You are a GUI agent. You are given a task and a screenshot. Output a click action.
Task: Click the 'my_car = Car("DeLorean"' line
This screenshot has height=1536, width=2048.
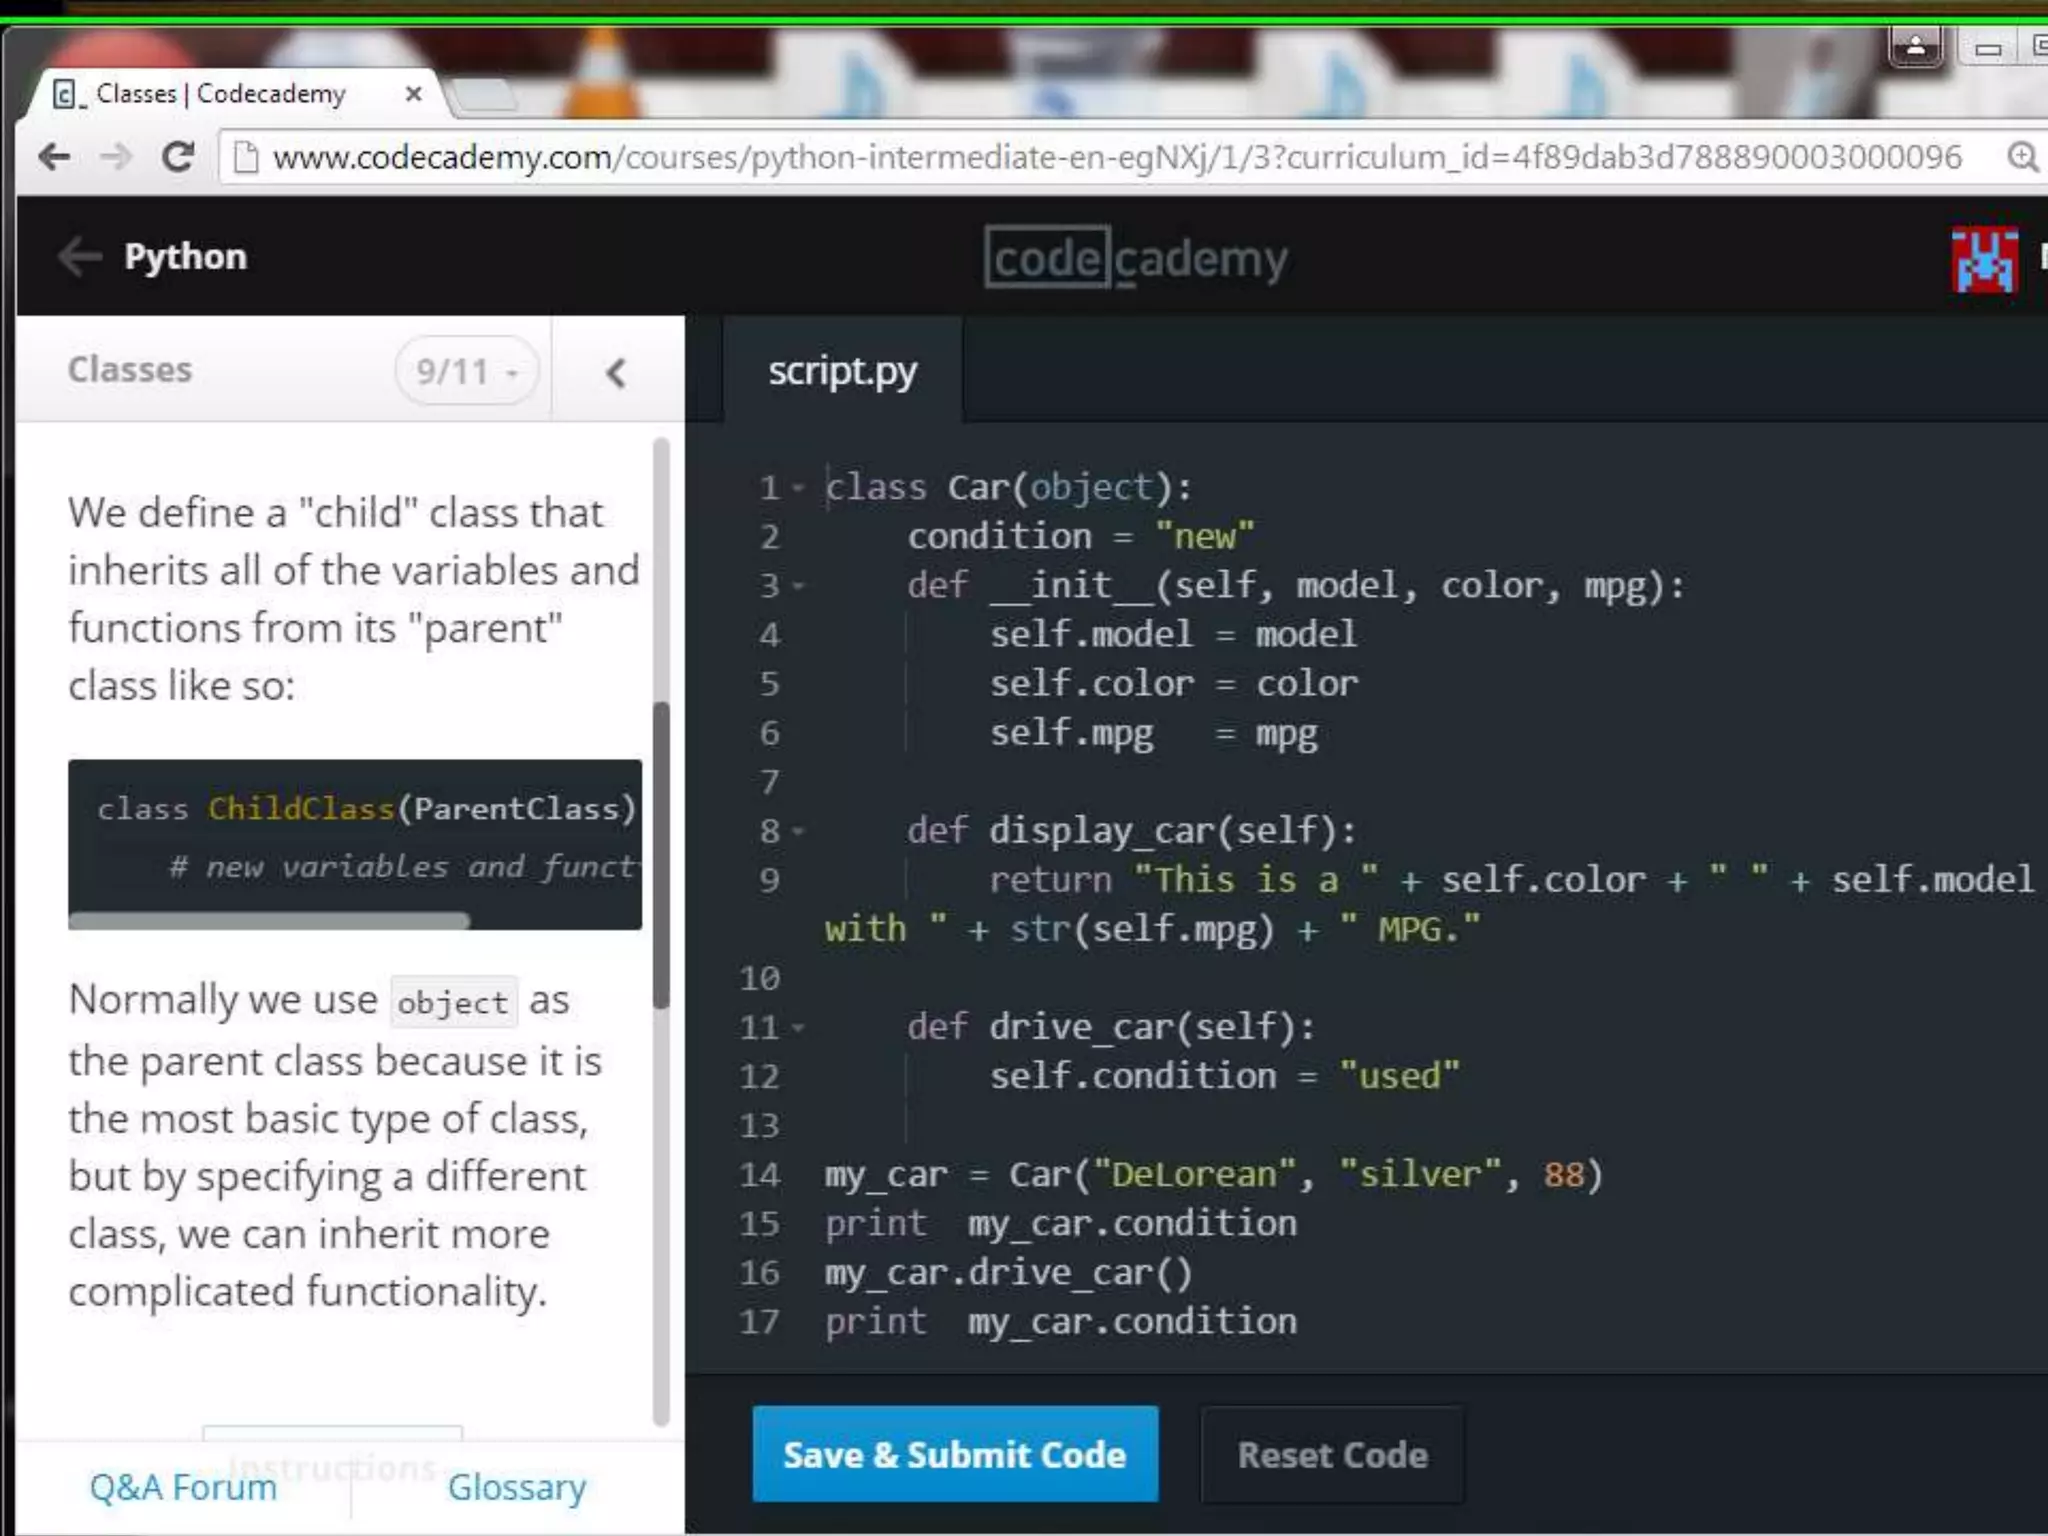click(1214, 1175)
